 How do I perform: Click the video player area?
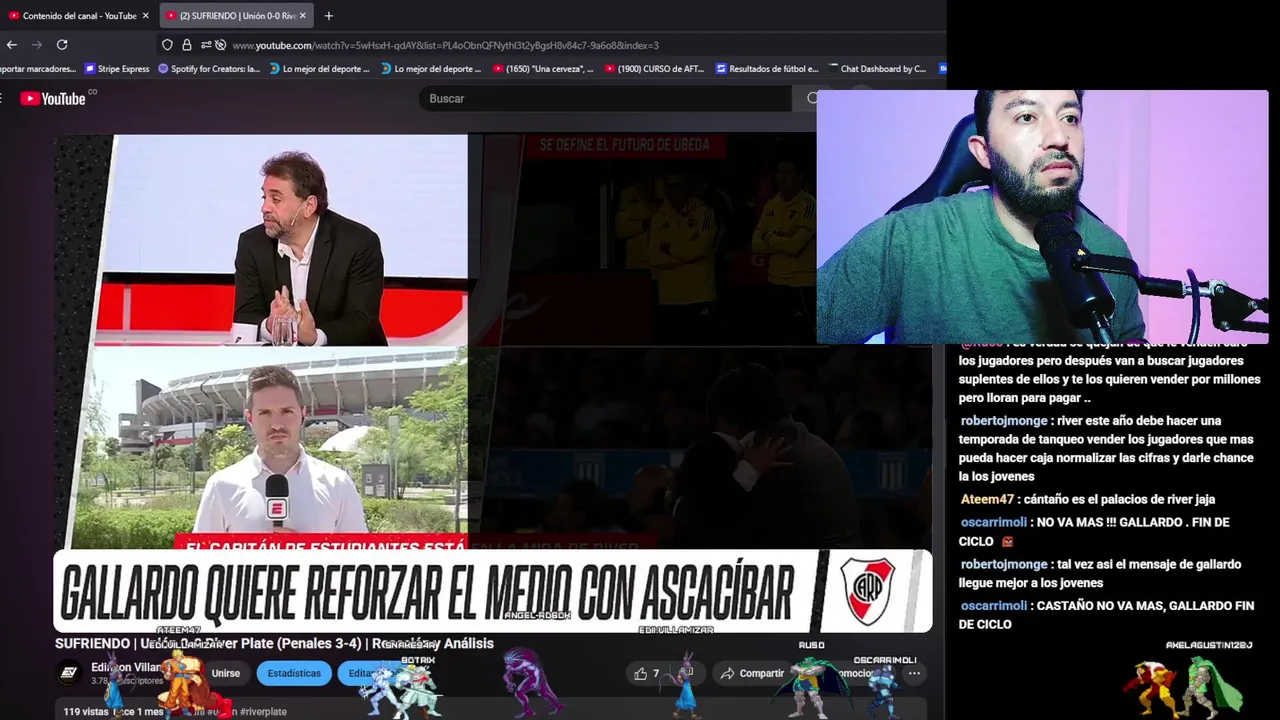[x=493, y=383]
